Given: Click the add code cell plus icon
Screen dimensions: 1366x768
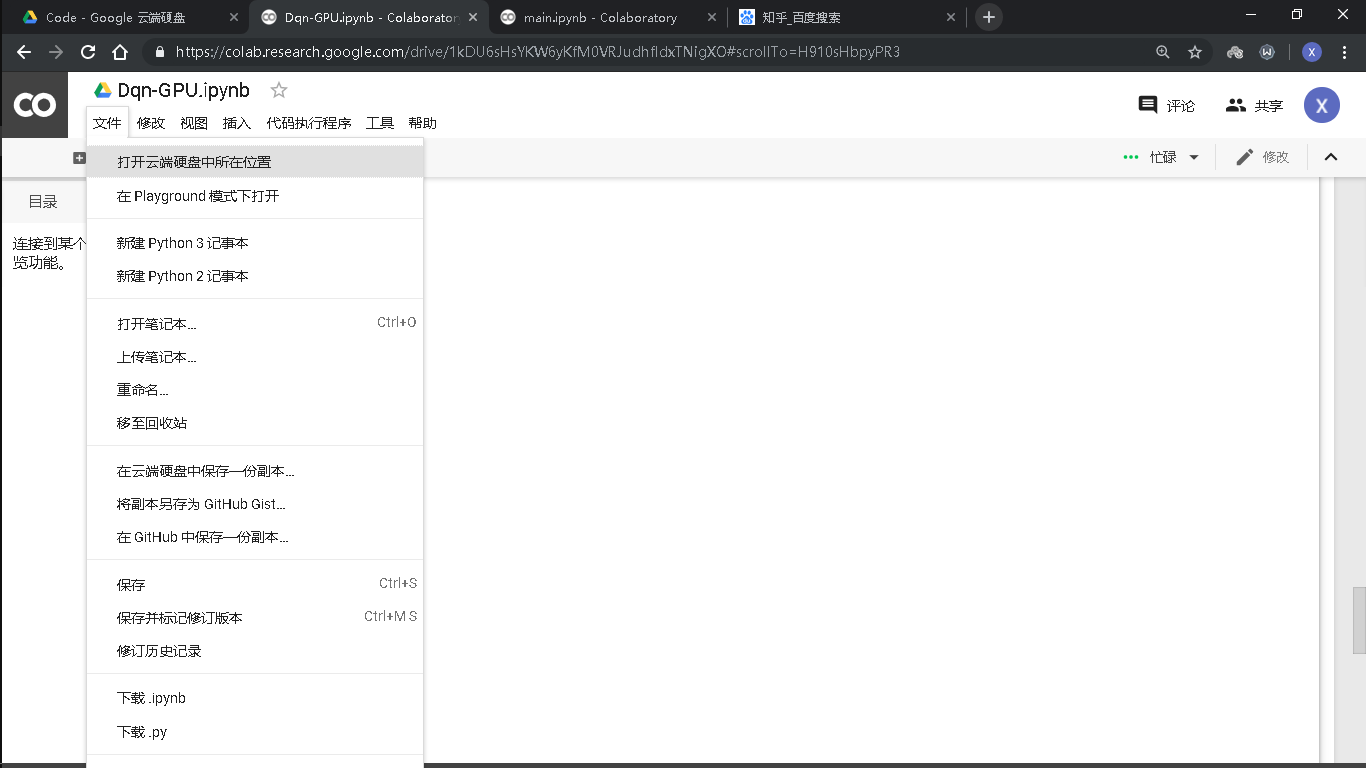Looking at the screenshot, I should click(80, 158).
